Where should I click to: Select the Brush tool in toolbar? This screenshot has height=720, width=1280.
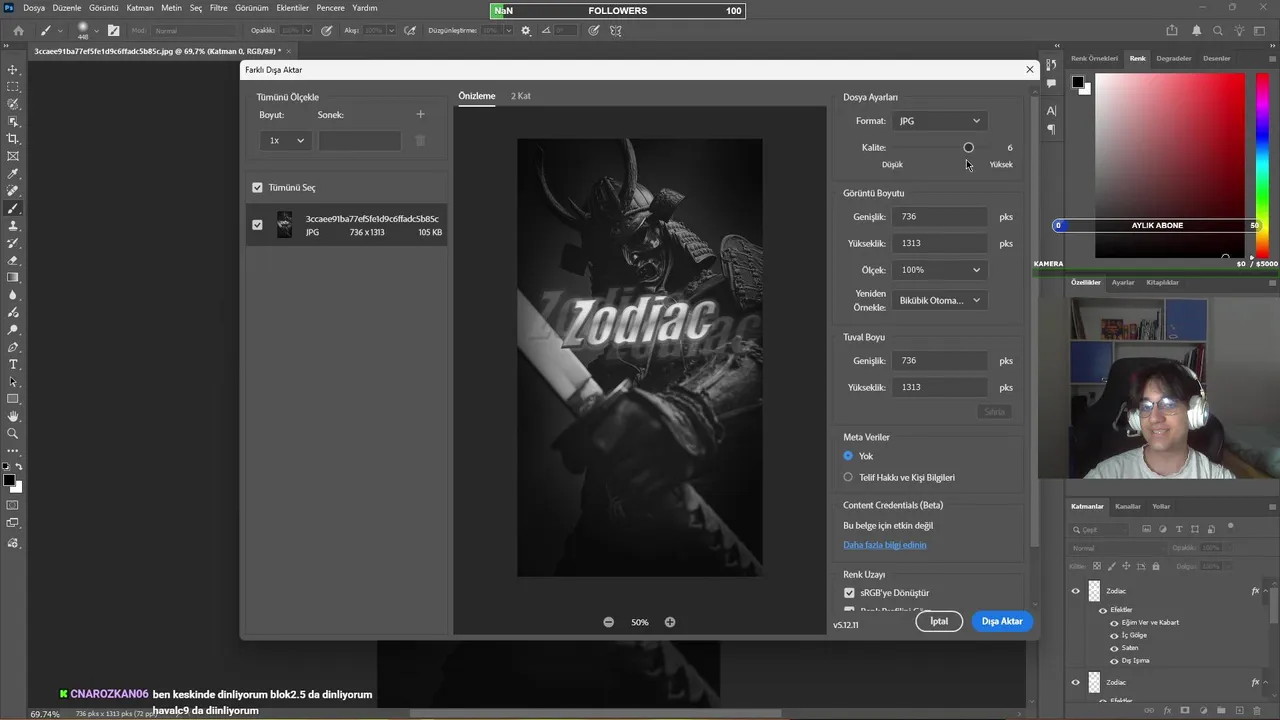(x=13, y=208)
